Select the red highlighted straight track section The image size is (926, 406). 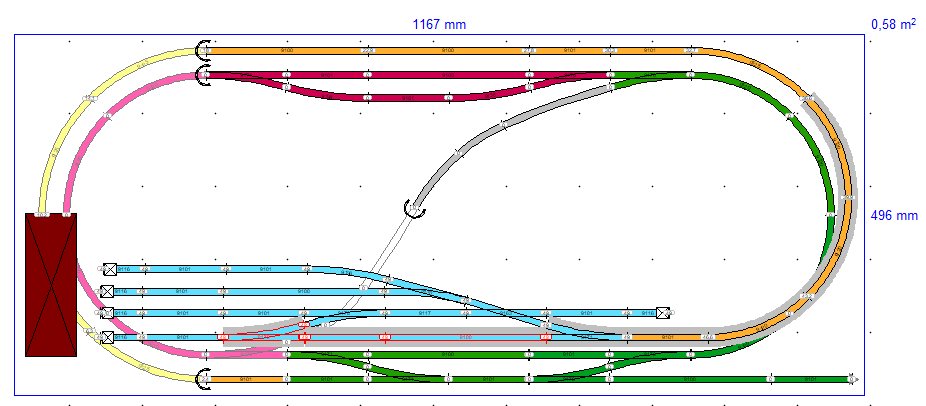pyautogui.click(x=420, y=337)
